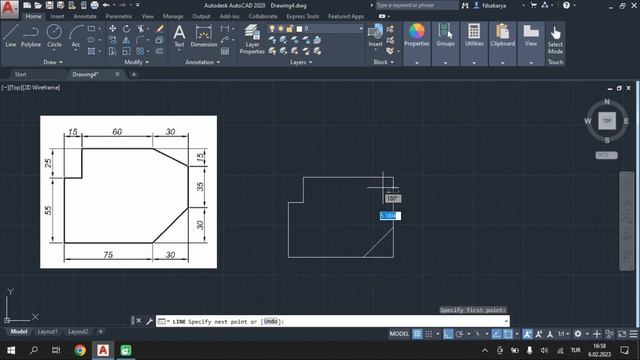Toggle the MODEL space button
640x360 pixels.
point(399,334)
